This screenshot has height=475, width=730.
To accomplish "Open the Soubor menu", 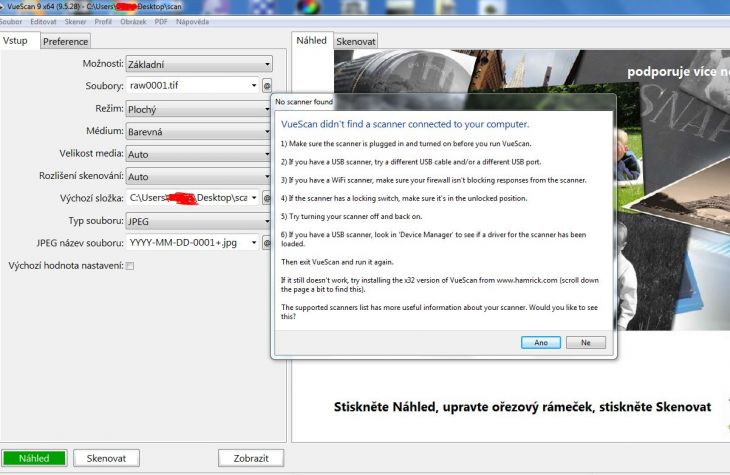I will click(x=10, y=21).
